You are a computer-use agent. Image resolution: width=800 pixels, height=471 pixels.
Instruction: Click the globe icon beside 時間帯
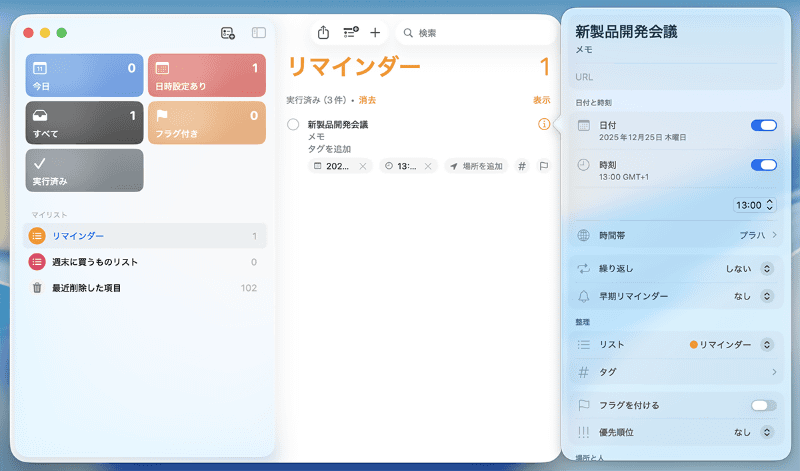click(583, 235)
